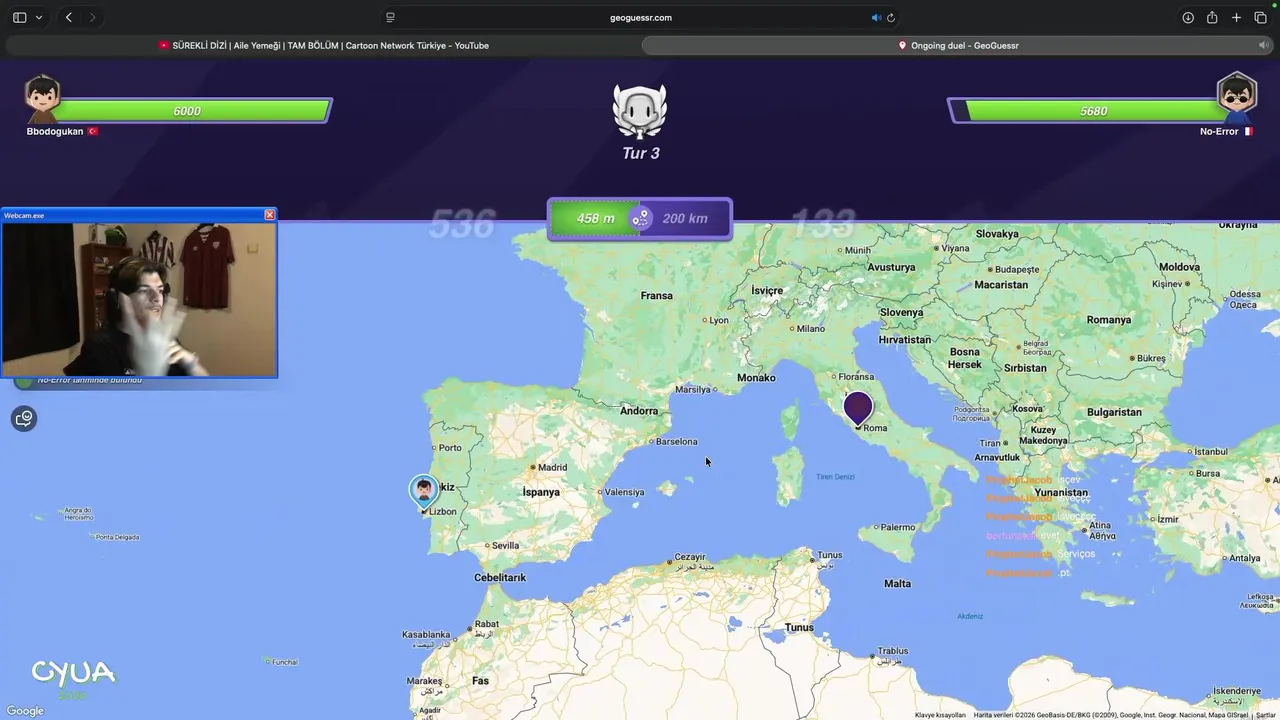Click the Cebelitarık label on the map
The width and height of the screenshot is (1280, 720).
coord(500,577)
